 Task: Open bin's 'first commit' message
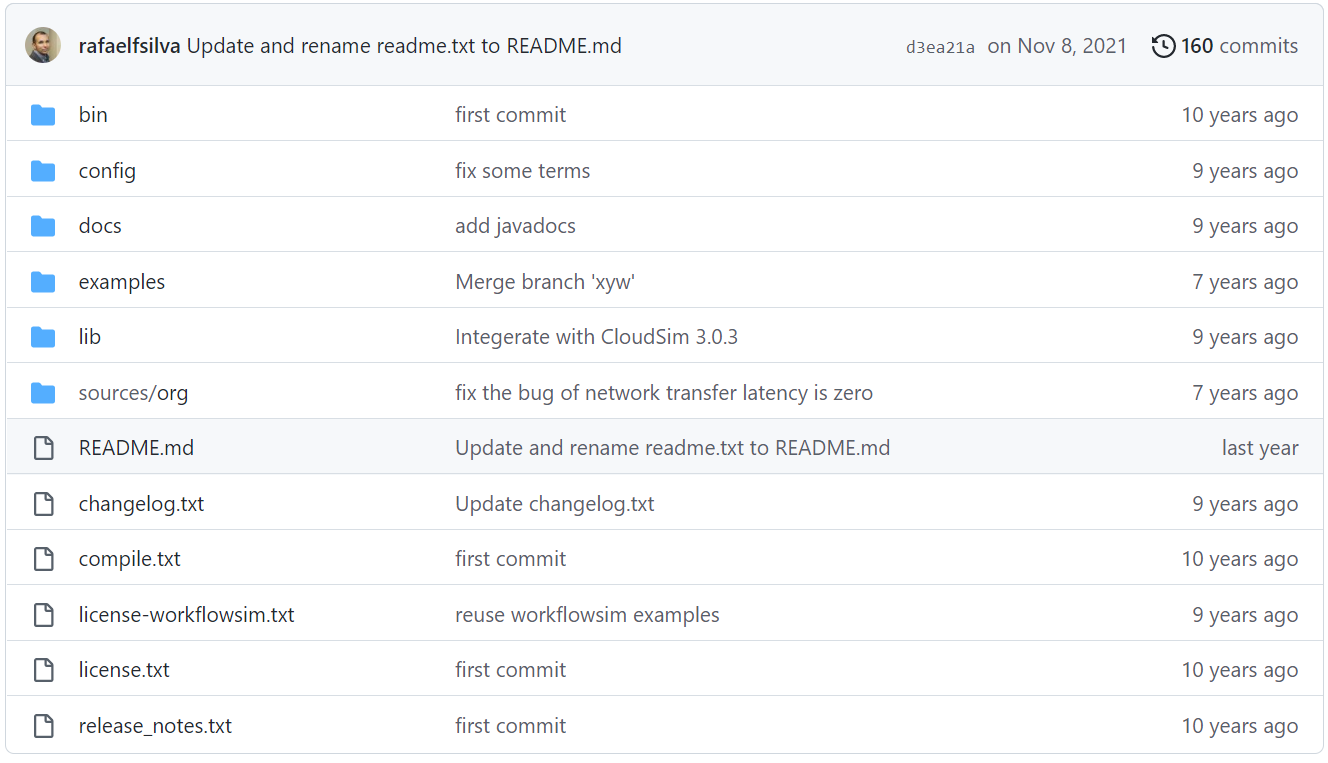511,115
